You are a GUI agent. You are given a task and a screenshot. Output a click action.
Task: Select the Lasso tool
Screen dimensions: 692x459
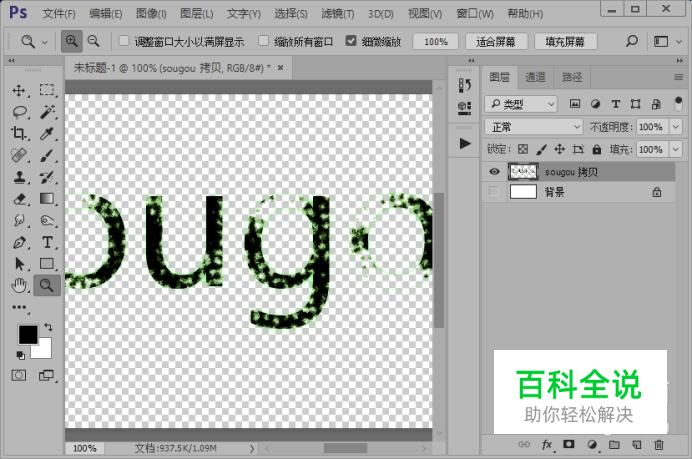click(x=19, y=112)
